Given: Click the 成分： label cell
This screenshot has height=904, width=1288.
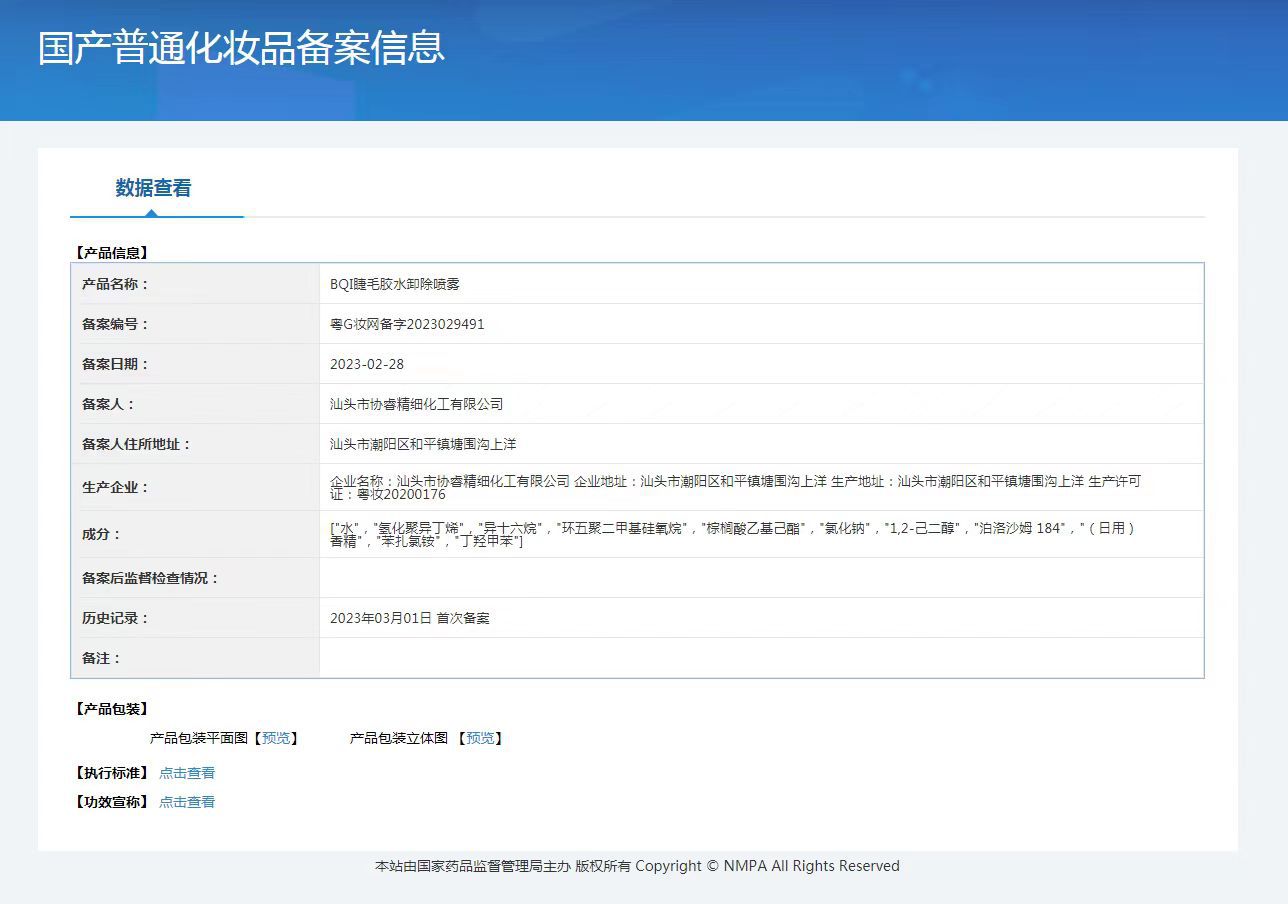Looking at the screenshot, I should point(195,534).
